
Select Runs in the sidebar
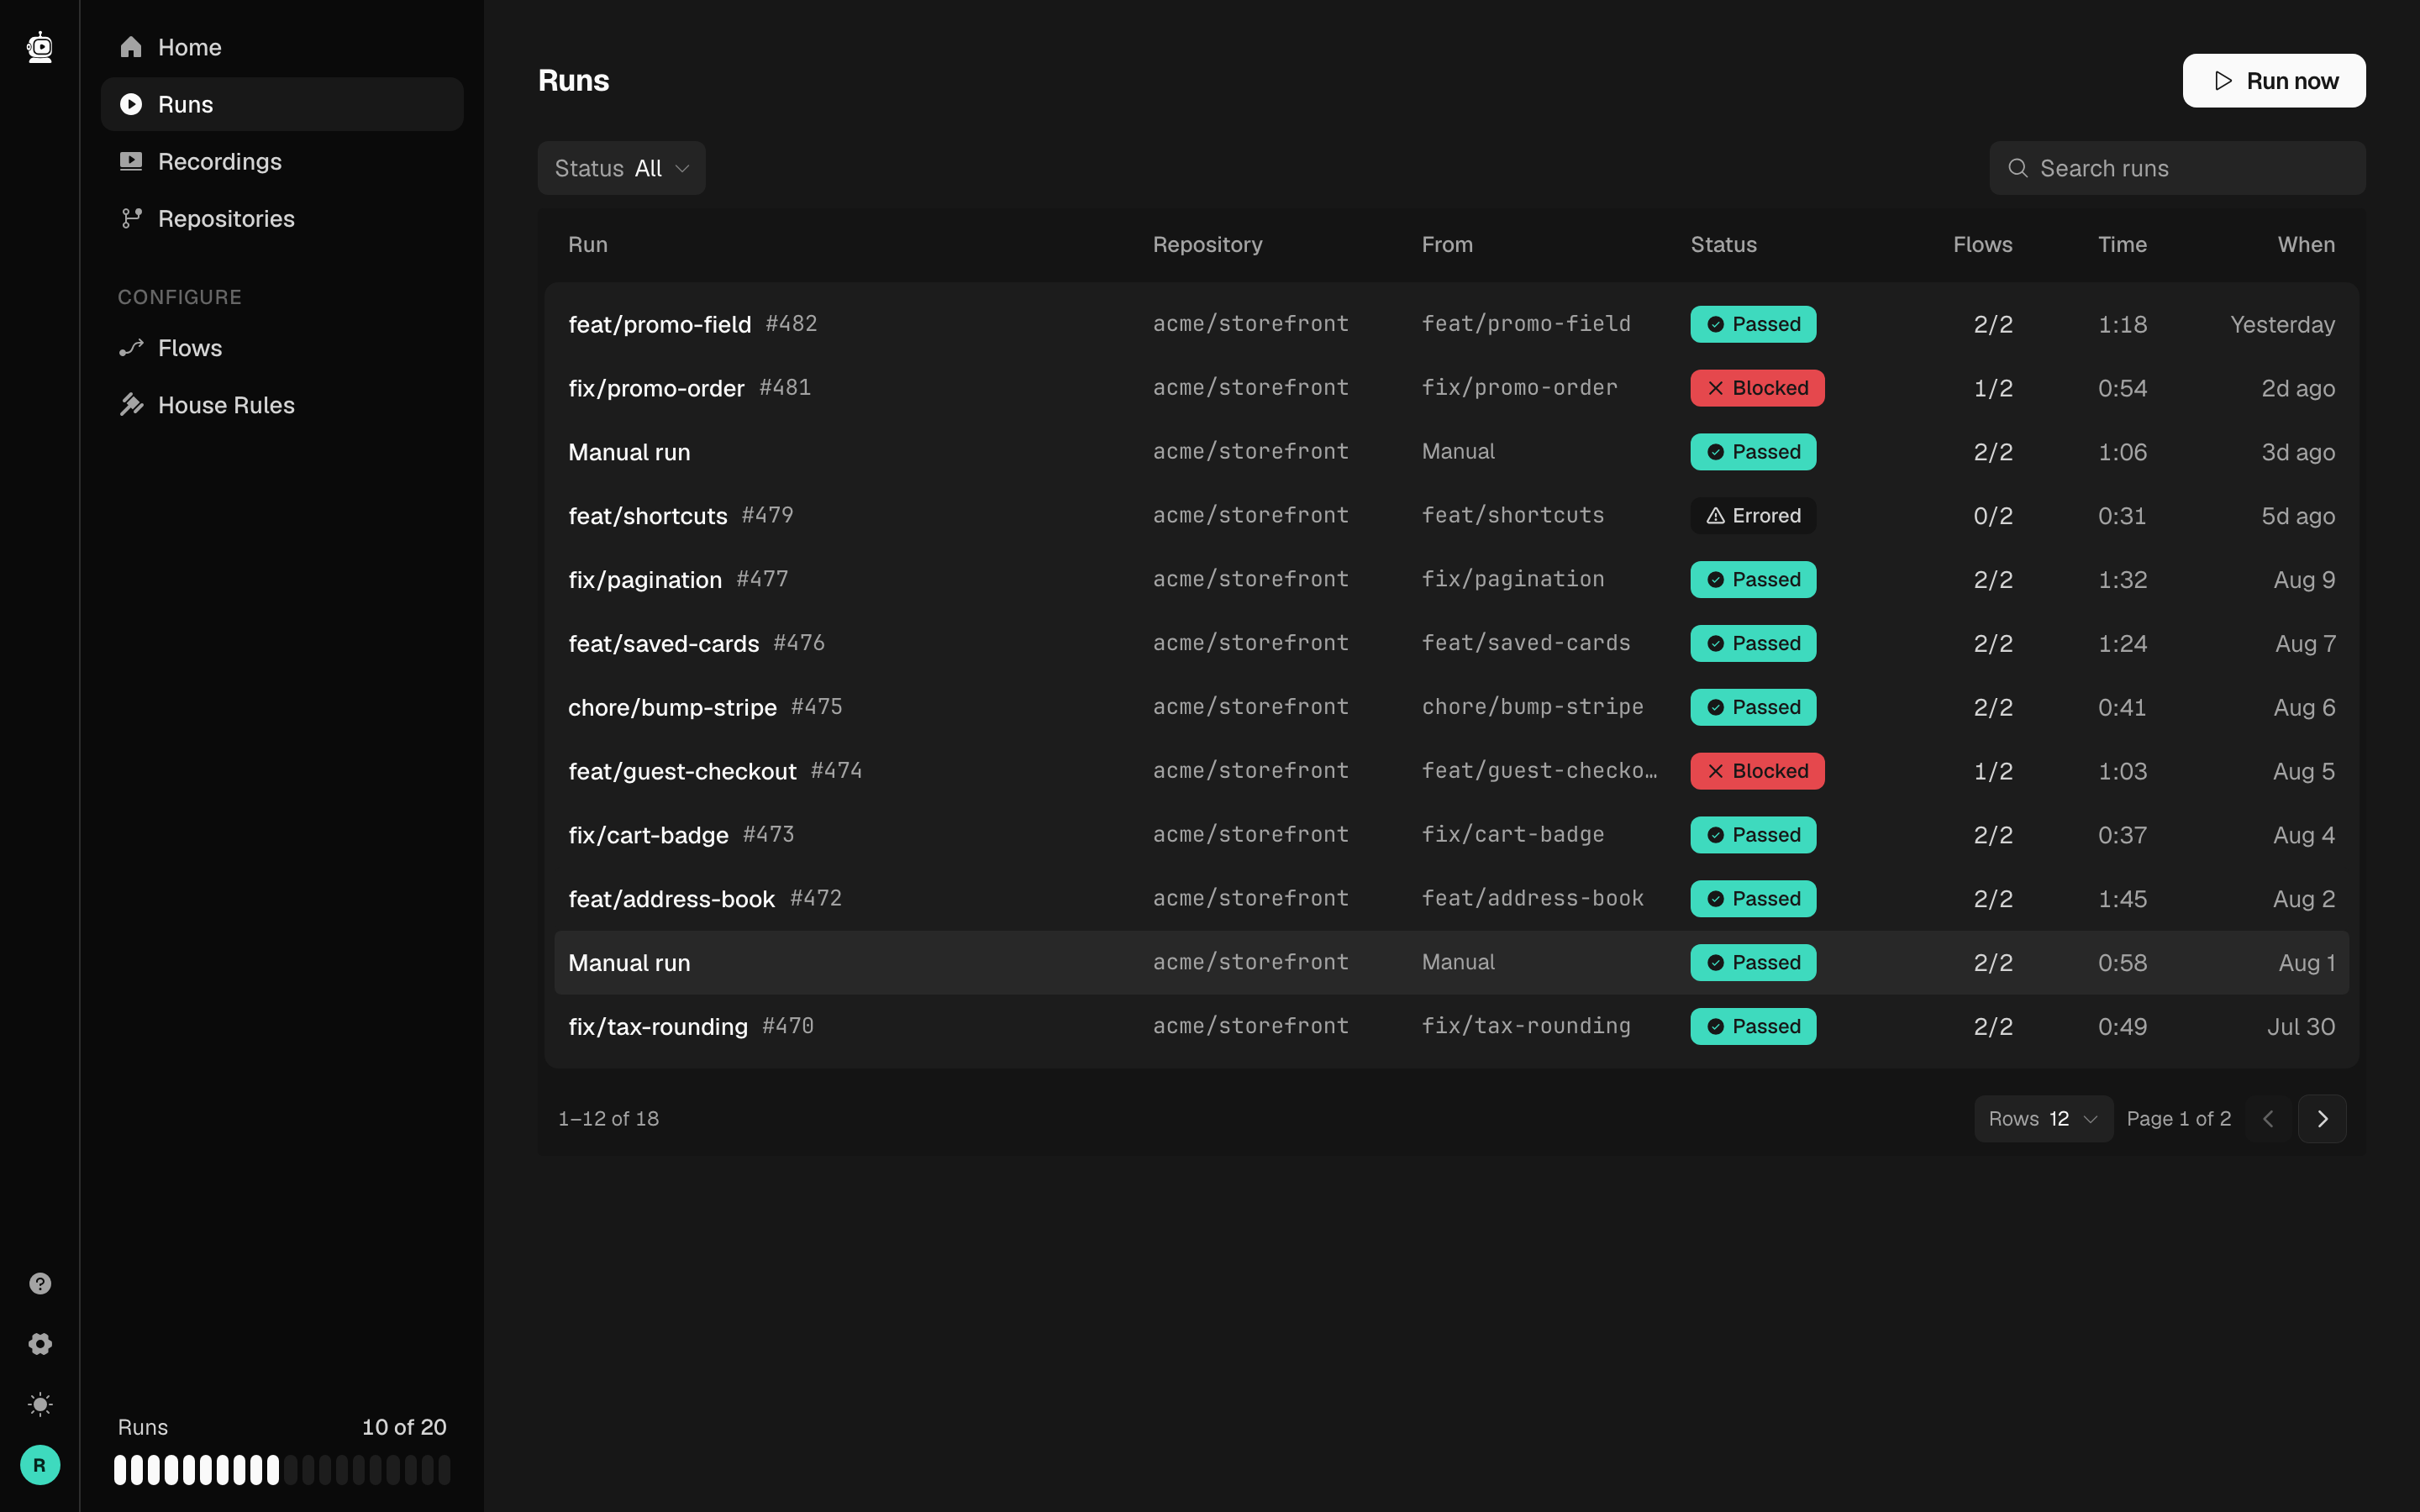click(x=282, y=104)
